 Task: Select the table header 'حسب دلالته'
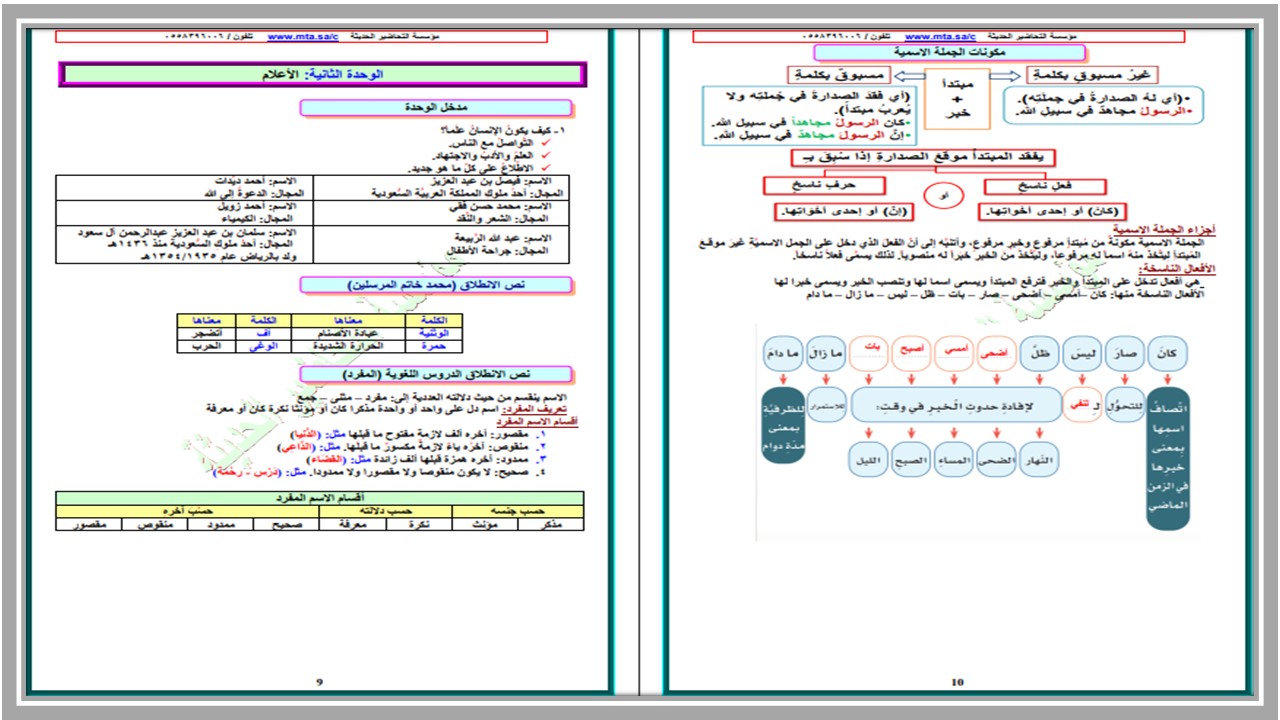(x=386, y=511)
